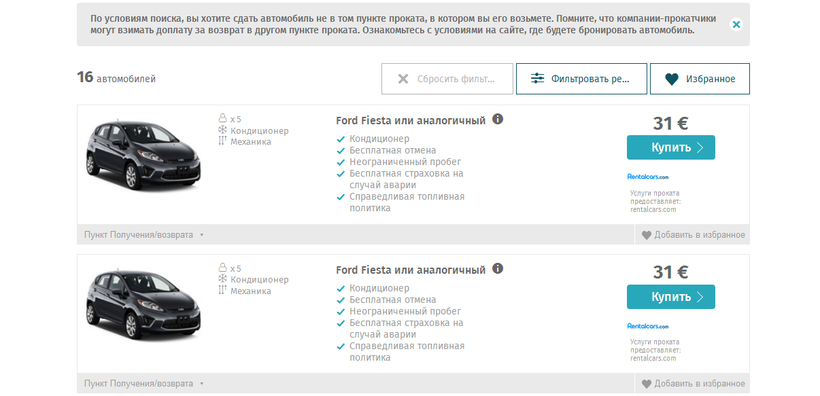Expand Пункт Получения/возврата for first car

click(x=144, y=235)
